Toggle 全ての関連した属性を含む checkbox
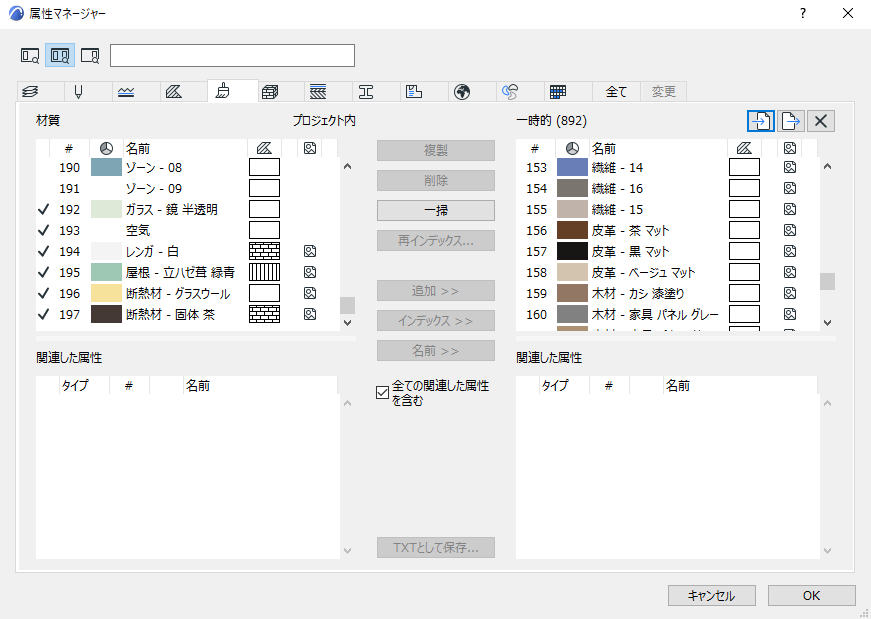 (x=382, y=393)
